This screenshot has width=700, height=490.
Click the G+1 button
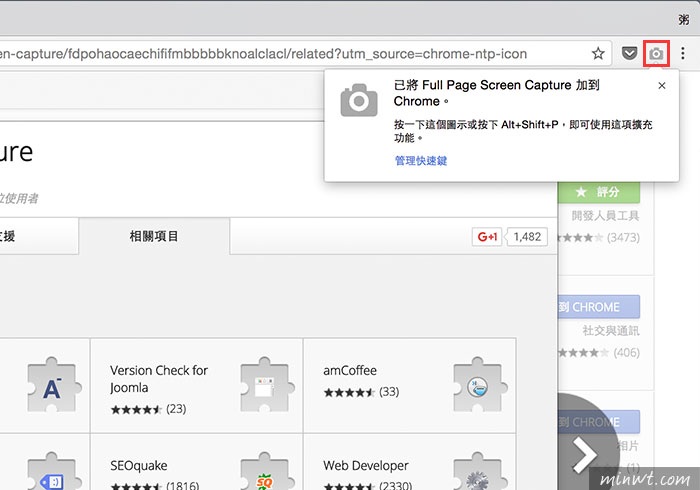point(487,237)
